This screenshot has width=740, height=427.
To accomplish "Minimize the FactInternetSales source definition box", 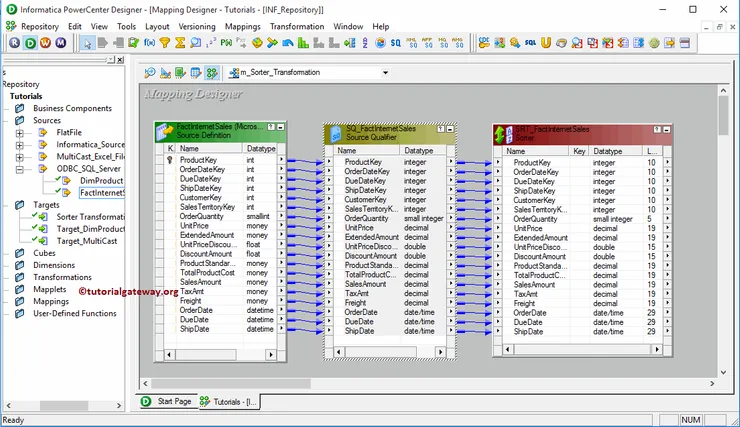I will point(280,127).
